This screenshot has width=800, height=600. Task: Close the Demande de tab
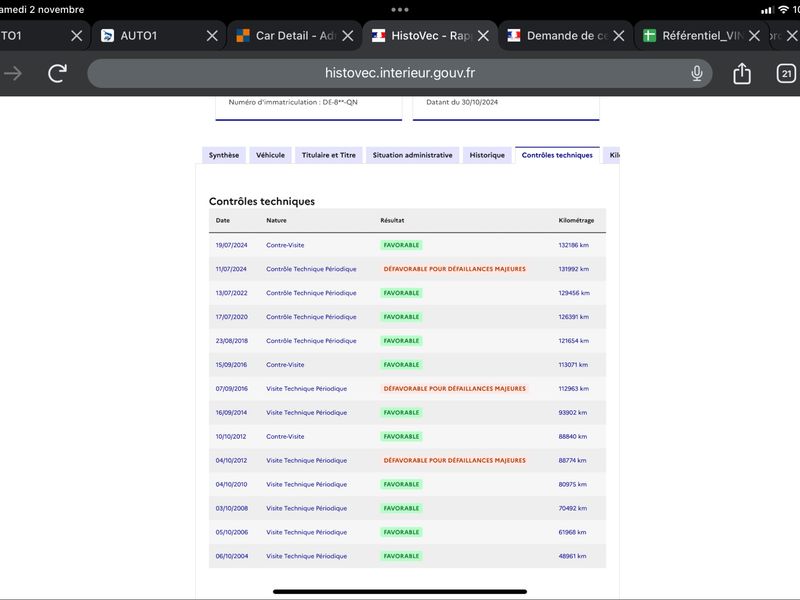[619, 36]
